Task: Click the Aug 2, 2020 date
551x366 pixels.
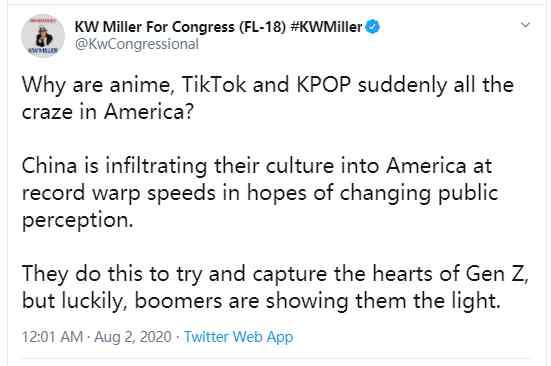Action: [x=133, y=337]
